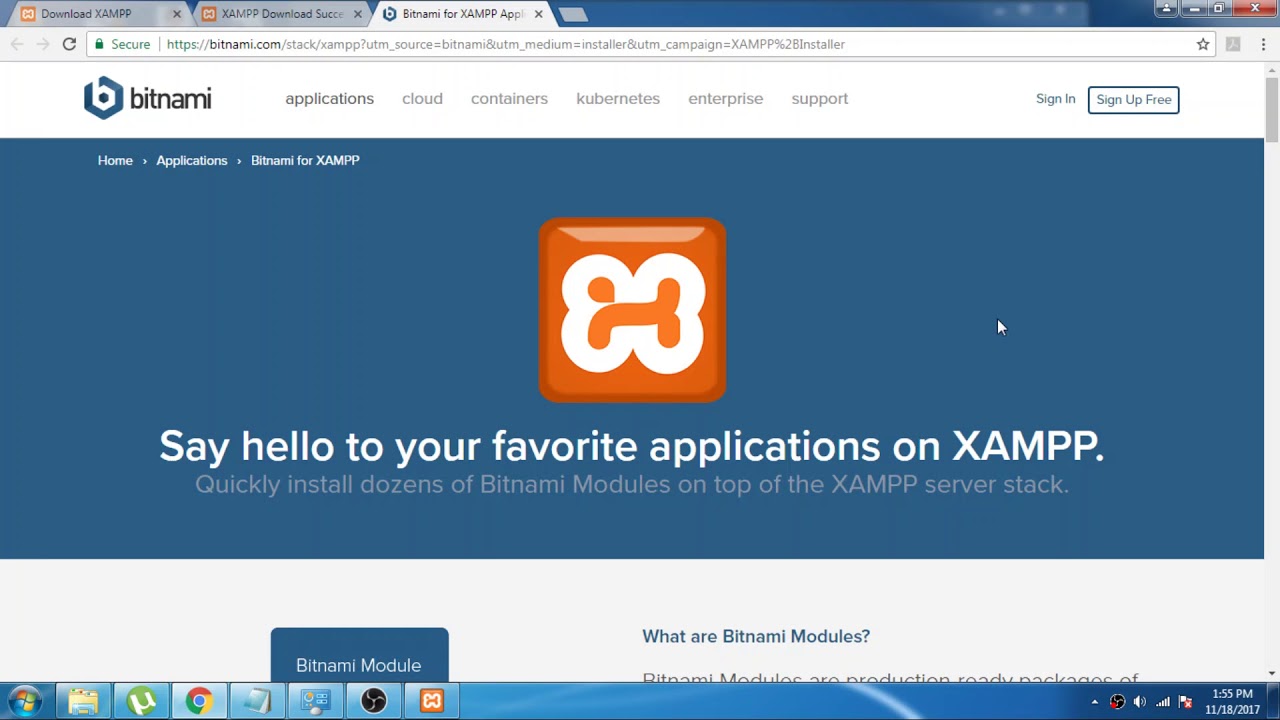1280x720 pixels.
Task: Close the Bitnami for XAMPP tab
Action: (x=539, y=14)
